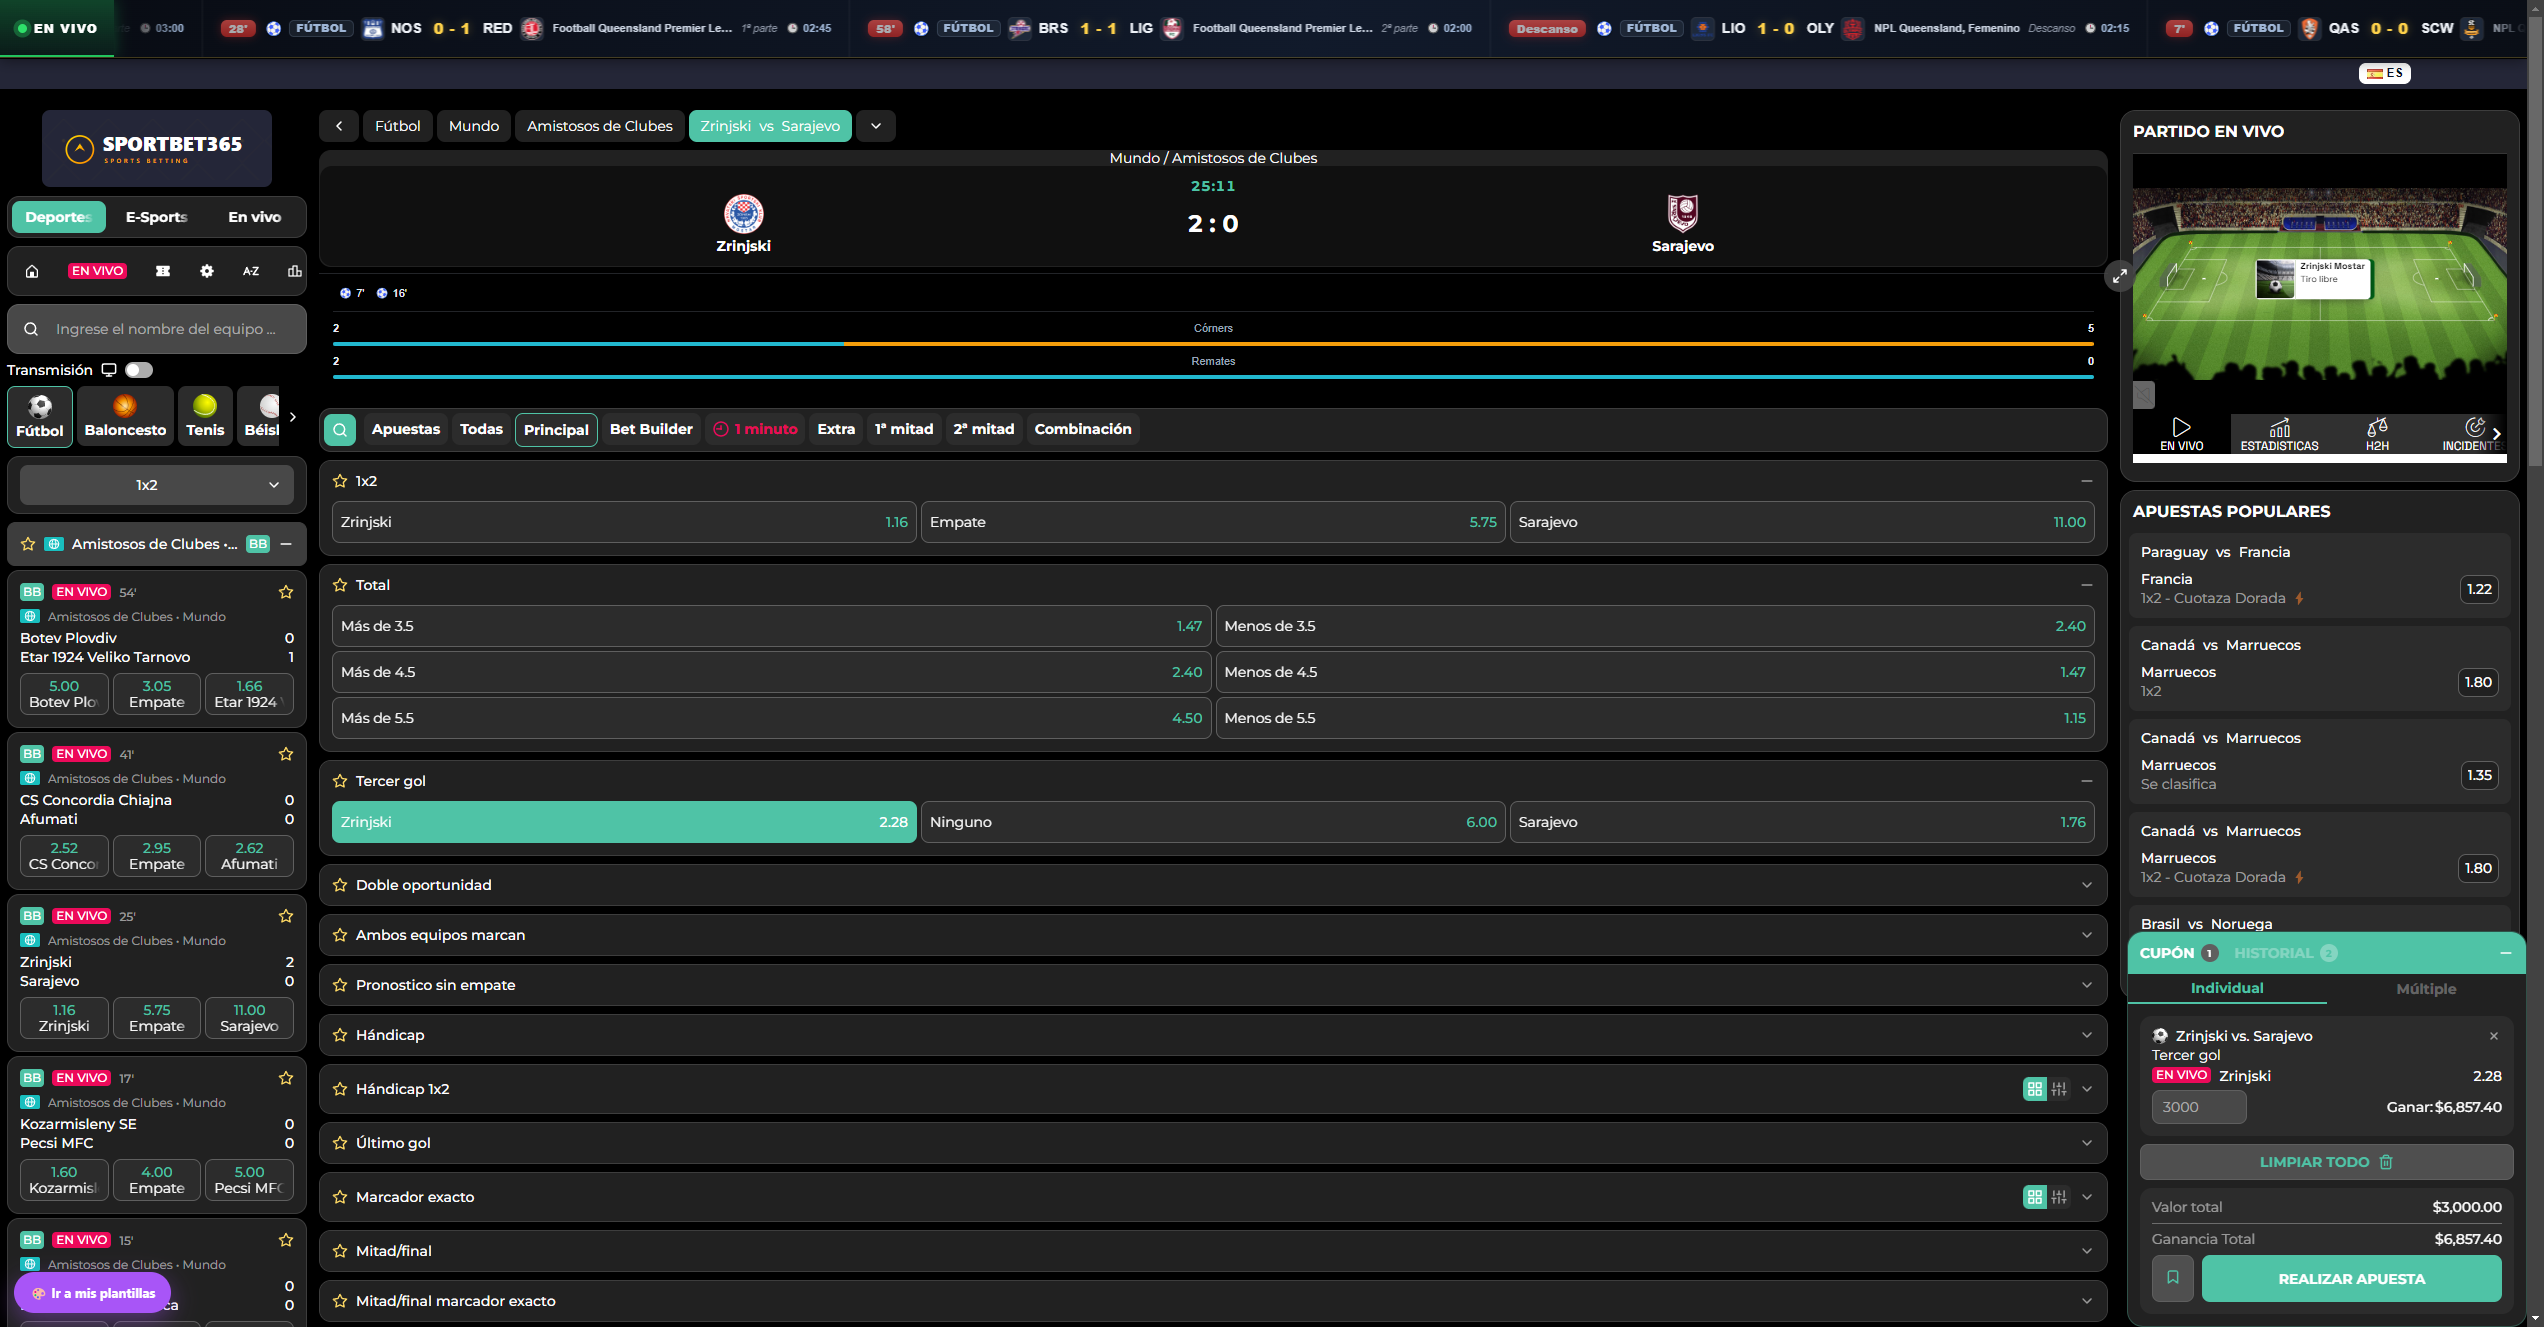
Task: Expand the Ambos equipos marcan market
Action: [x=2087, y=935]
